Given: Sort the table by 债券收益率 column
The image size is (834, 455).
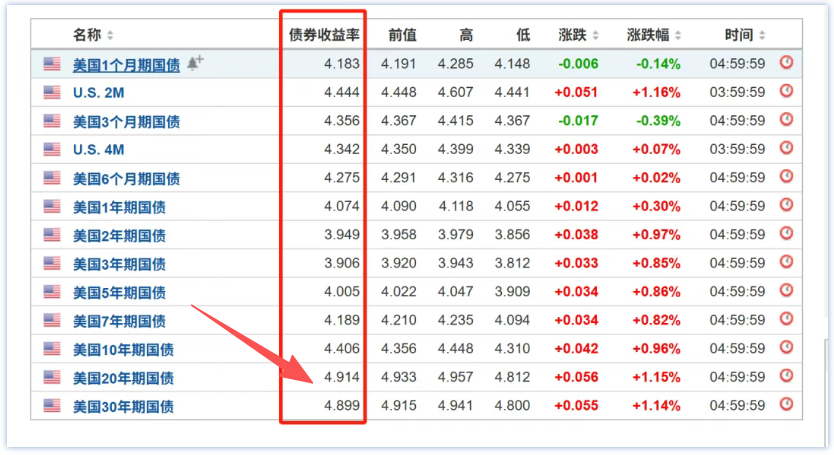Looking at the screenshot, I should click(x=323, y=35).
